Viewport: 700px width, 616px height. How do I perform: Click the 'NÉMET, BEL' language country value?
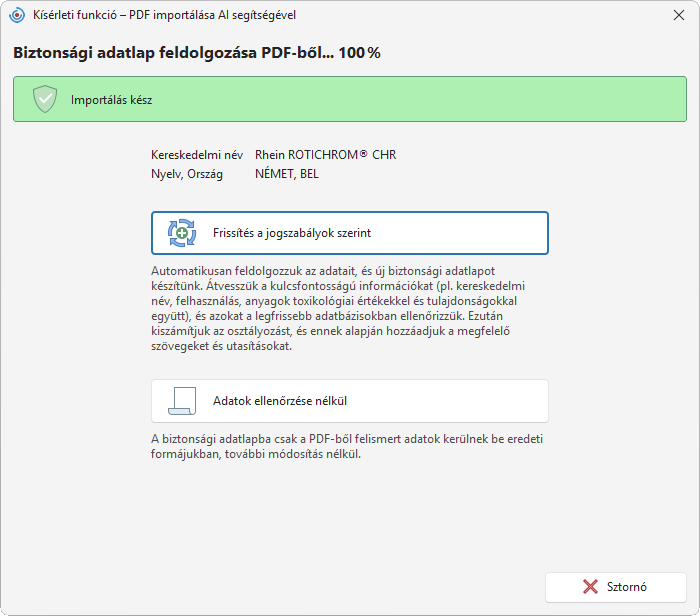287,174
